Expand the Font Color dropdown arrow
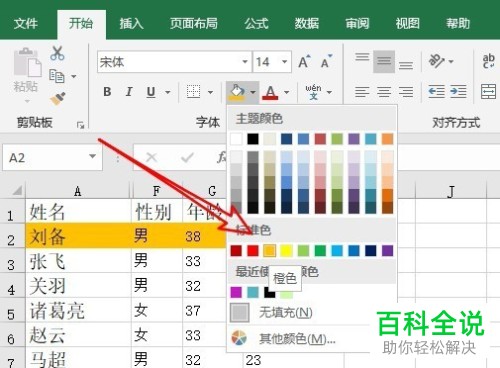500x368 pixels. [286, 92]
